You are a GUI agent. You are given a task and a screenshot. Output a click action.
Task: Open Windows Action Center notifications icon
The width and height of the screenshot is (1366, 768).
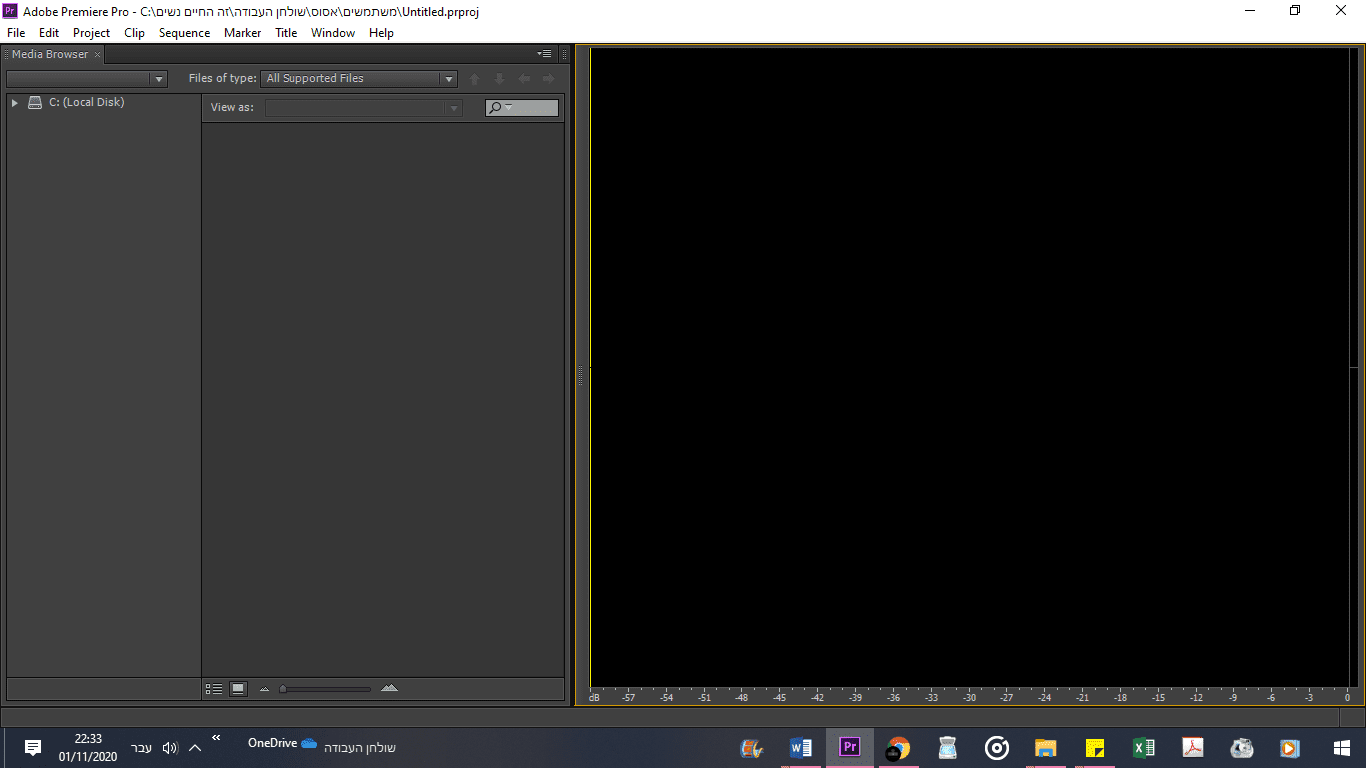pos(32,748)
